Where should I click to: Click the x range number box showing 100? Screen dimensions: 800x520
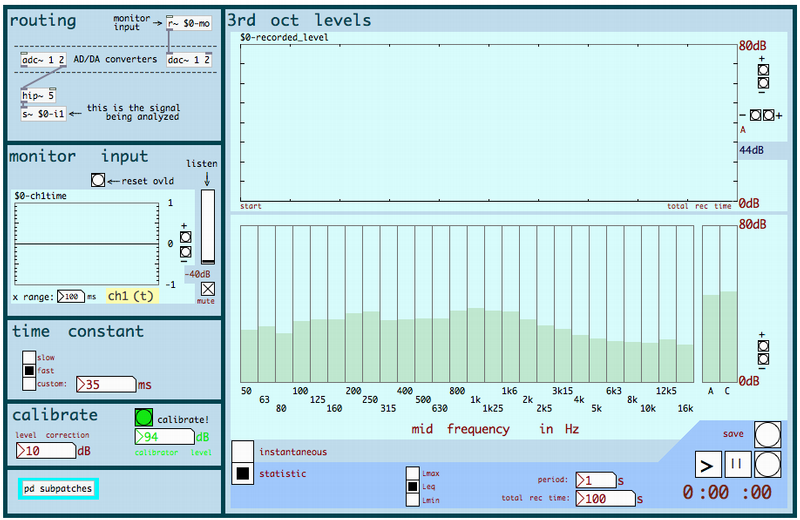[70, 296]
